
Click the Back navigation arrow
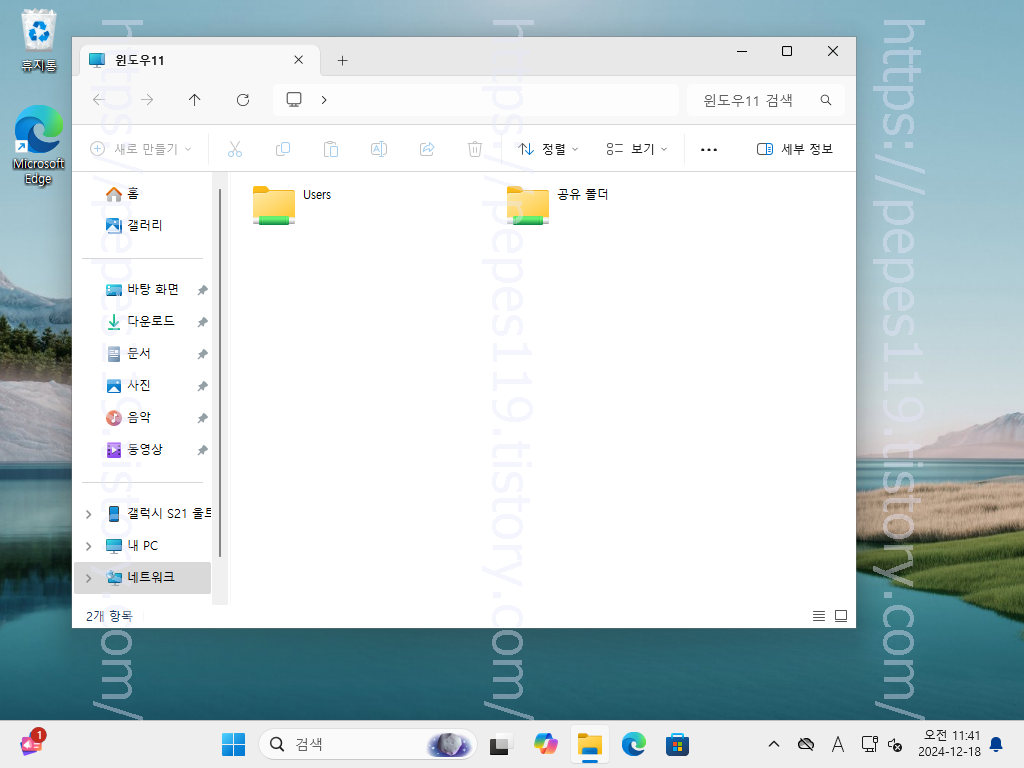coord(99,100)
